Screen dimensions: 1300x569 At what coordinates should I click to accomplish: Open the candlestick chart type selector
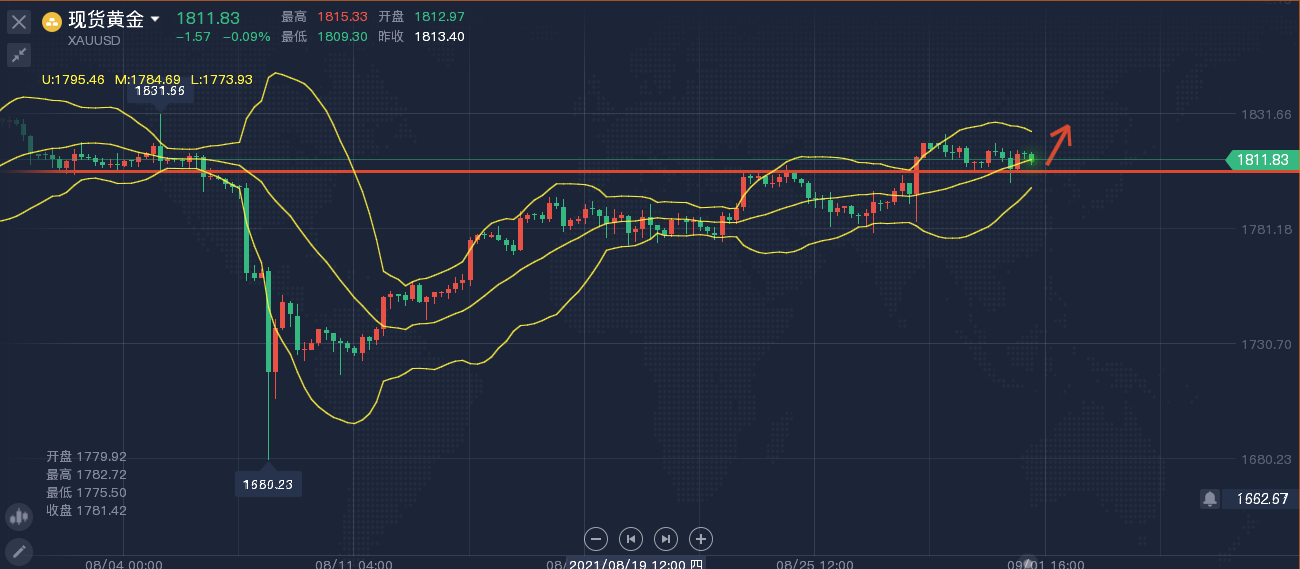click(x=18, y=517)
